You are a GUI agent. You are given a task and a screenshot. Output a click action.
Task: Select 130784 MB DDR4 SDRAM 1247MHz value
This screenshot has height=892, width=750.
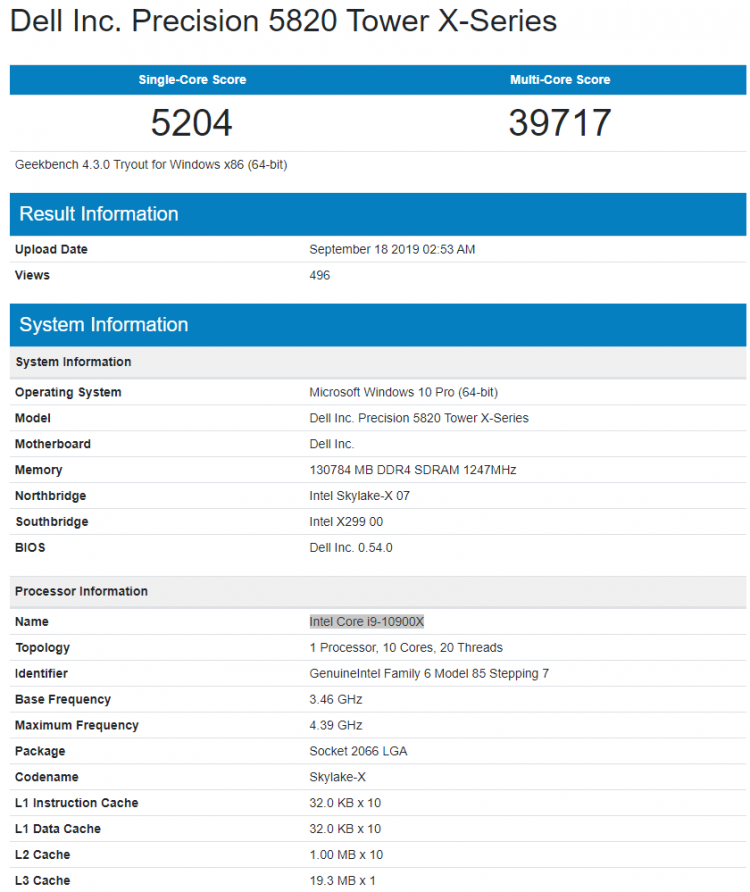coord(413,470)
